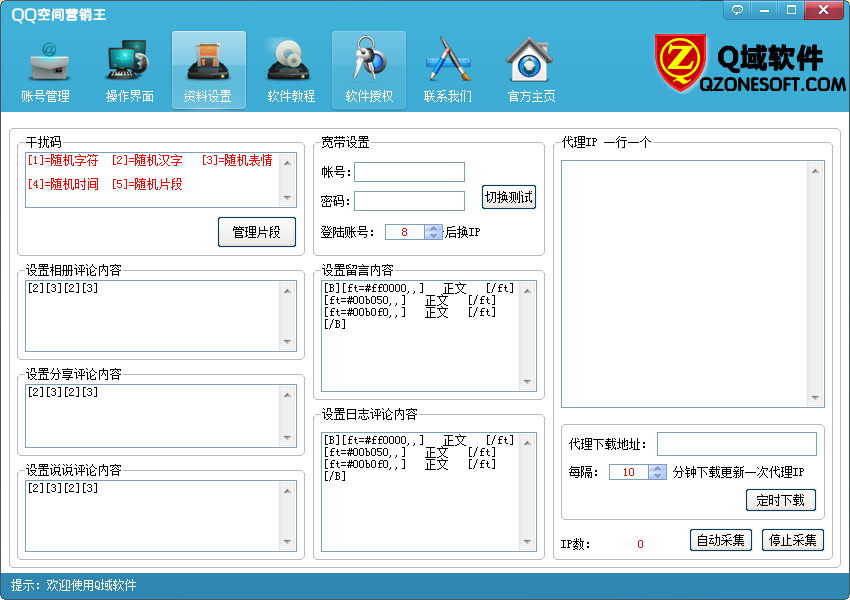Viewport: 850px width, 600px height.
Task: Click the [2]=随机汉字 text
Action: click(x=147, y=160)
